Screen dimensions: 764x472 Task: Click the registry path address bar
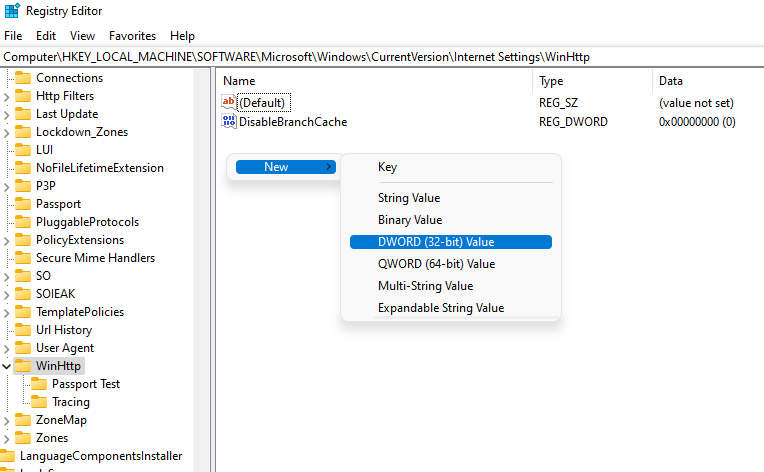382,57
